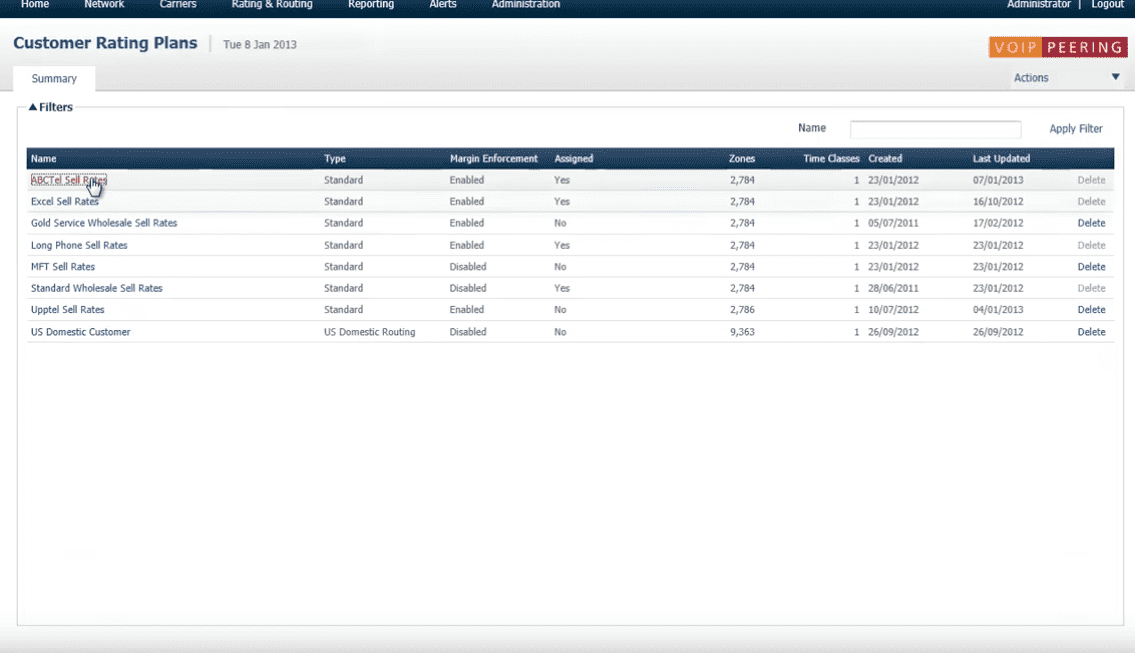This screenshot has height=653, width=1135.
Task: Go to the Home menu item
Action: (x=35, y=5)
